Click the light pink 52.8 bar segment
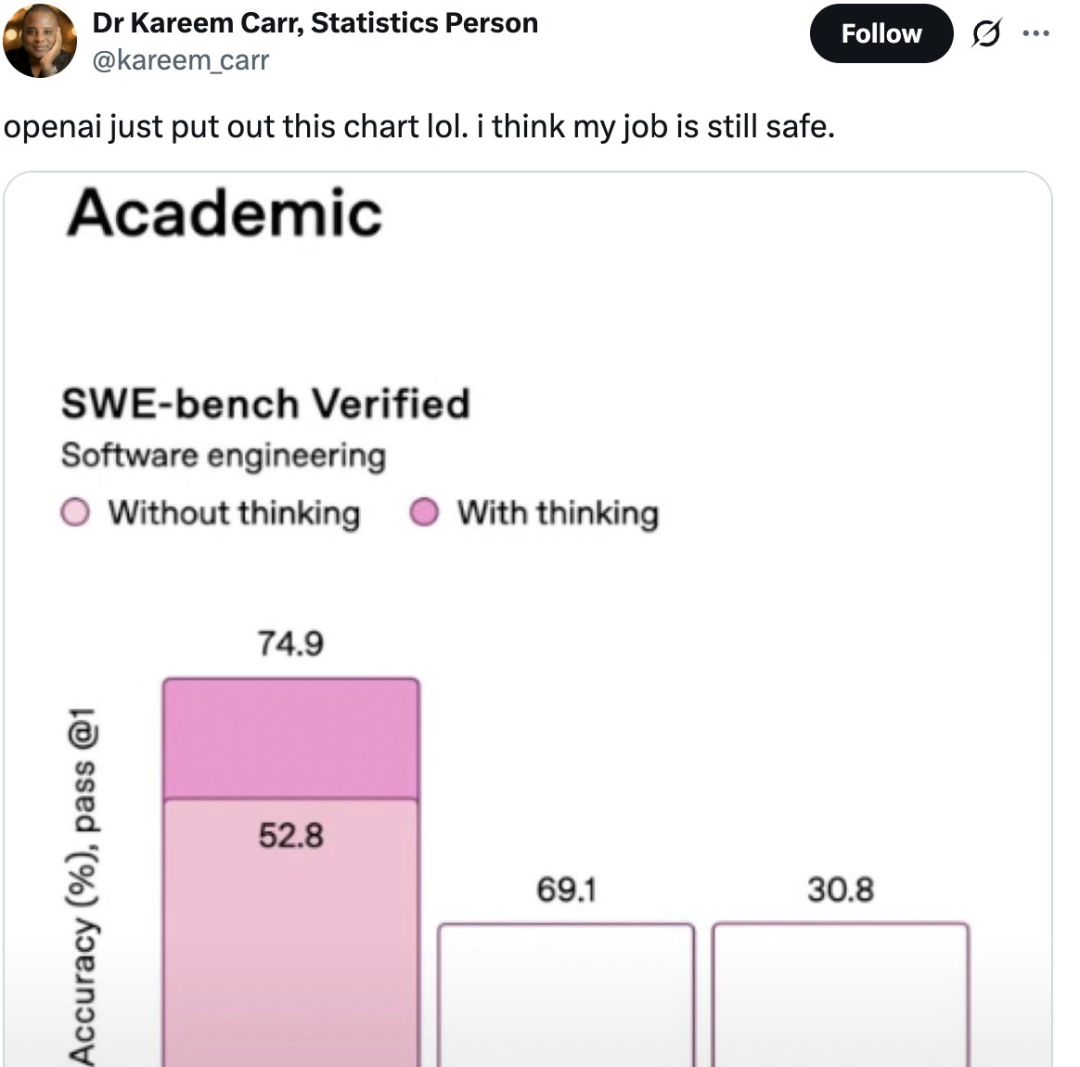Screen dimensions: 1080x1067 pos(290,930)
